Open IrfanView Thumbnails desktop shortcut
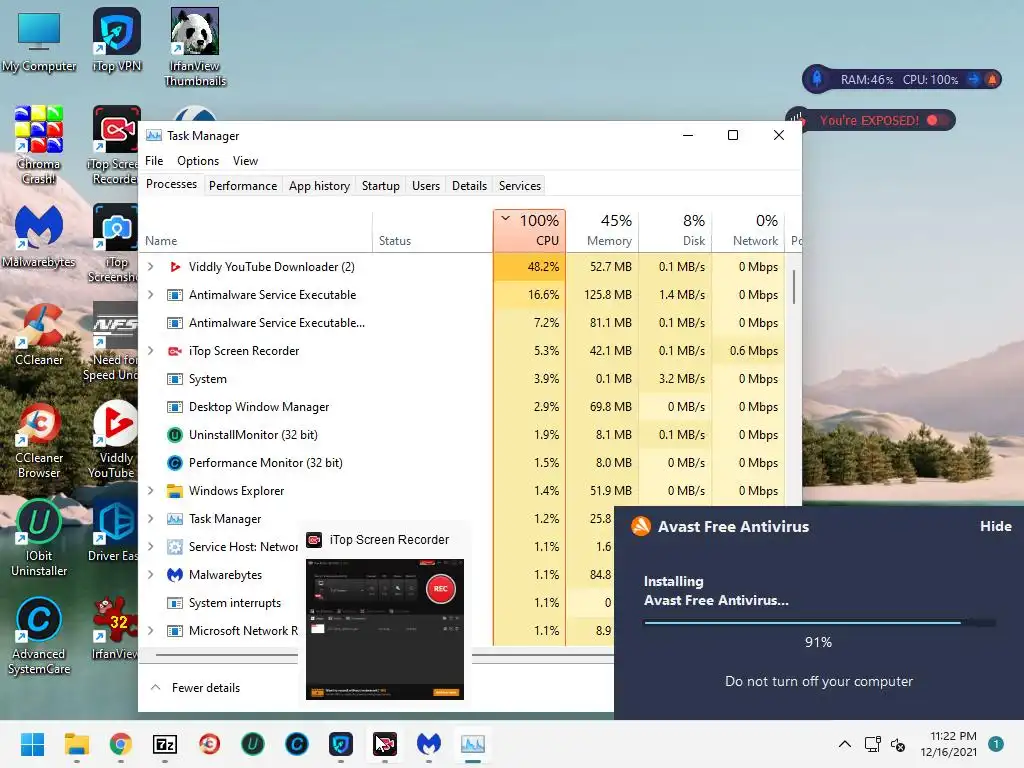This screenshot has width=1024, height=768. pos(195,47)
